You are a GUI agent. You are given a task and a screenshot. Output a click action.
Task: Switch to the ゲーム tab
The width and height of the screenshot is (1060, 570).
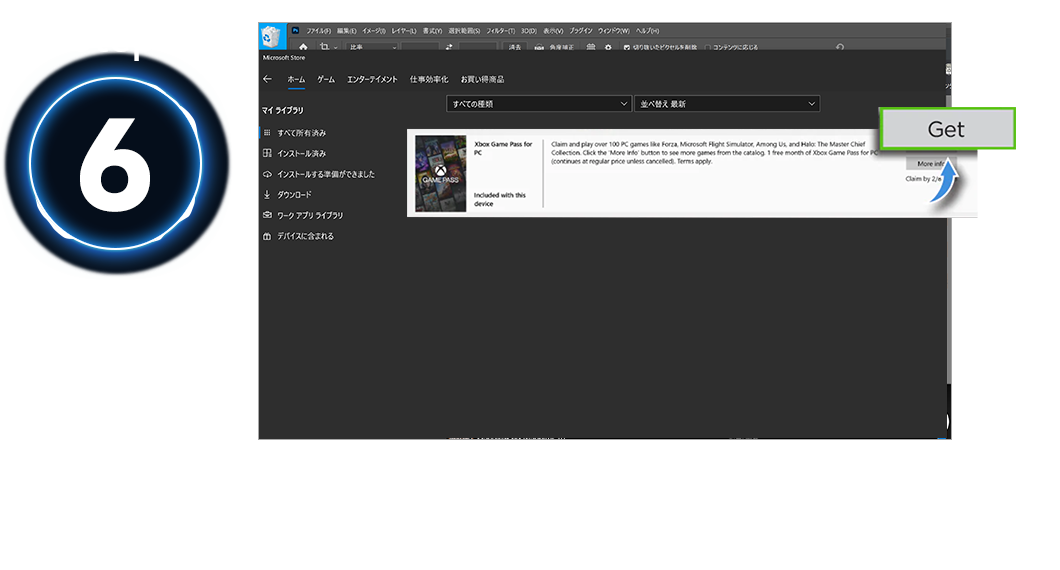click(x=326, y=79)
